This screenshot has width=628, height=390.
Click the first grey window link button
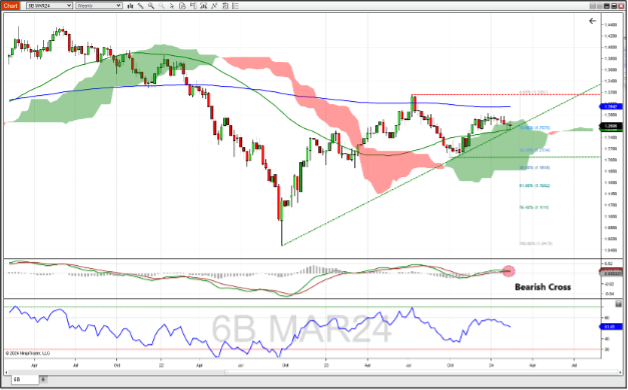tap(593, 6)
